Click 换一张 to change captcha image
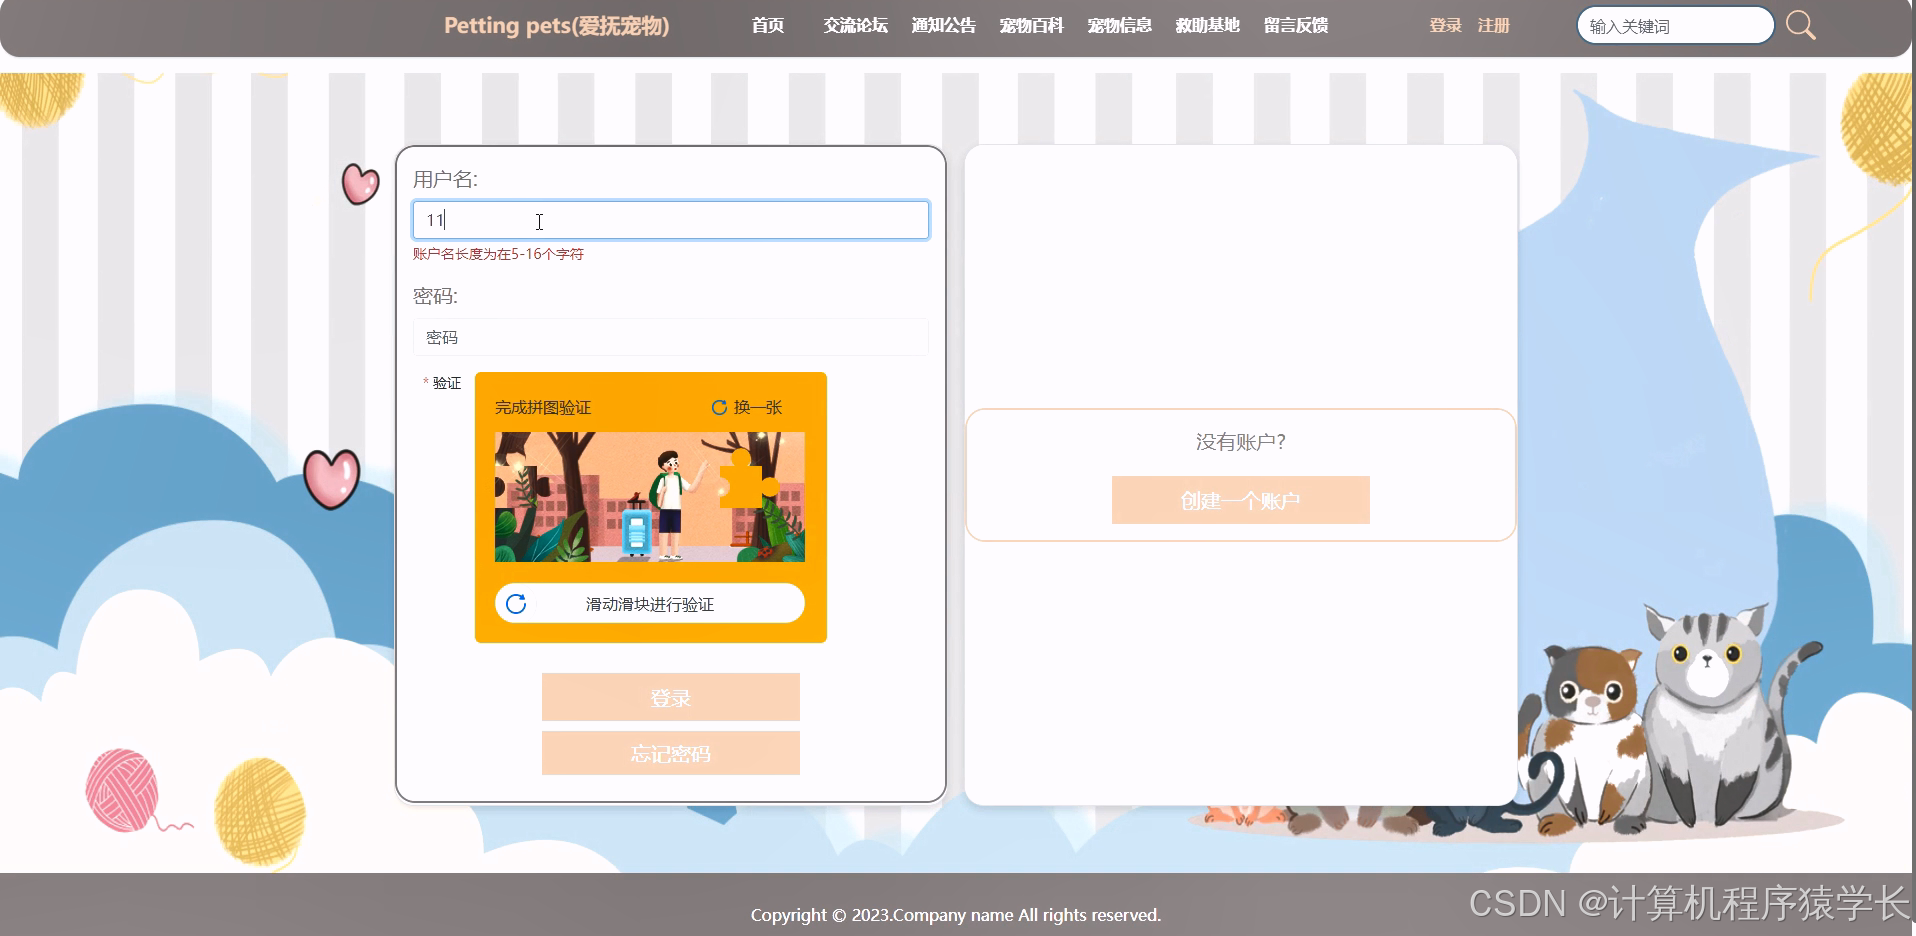This screenshot has height=936, width=1916. coord(757,407)
